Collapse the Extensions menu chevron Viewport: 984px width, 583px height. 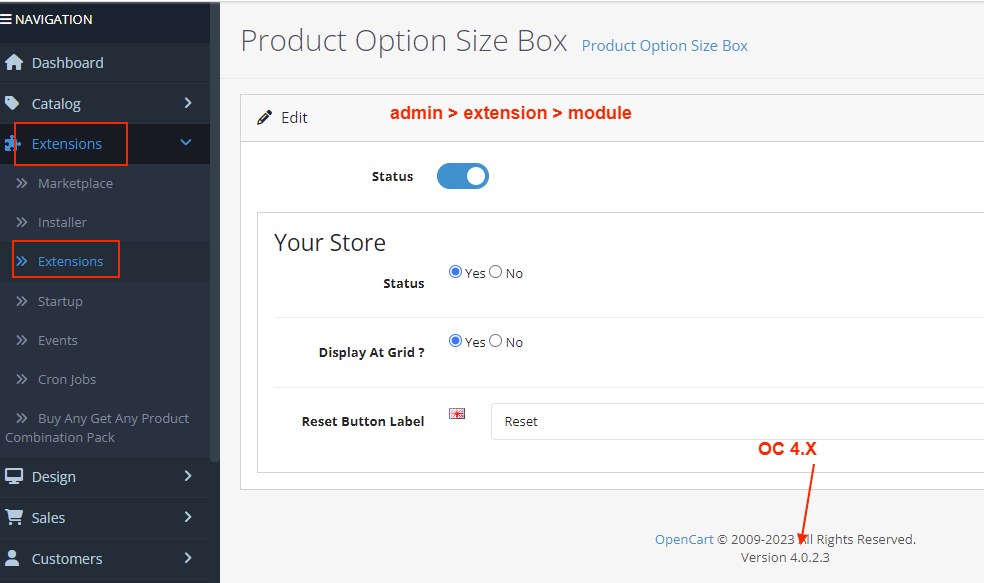(186, 144)
